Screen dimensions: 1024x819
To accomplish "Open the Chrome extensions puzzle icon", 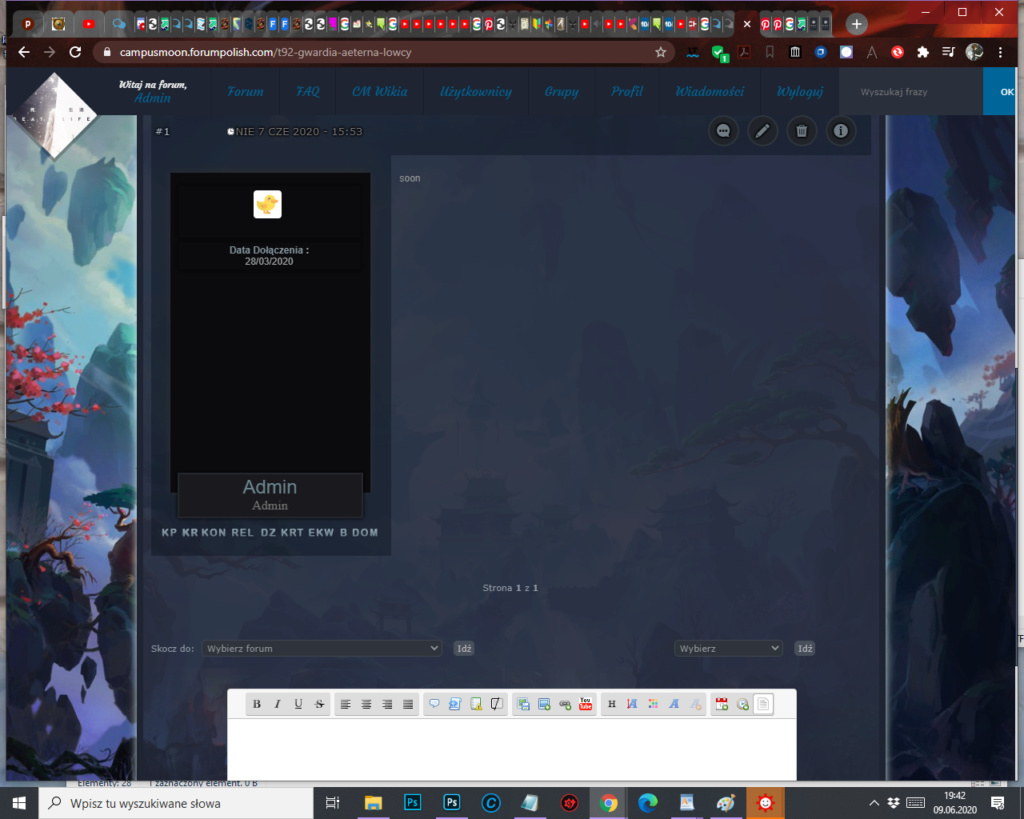I will click(x=923, y=52).
